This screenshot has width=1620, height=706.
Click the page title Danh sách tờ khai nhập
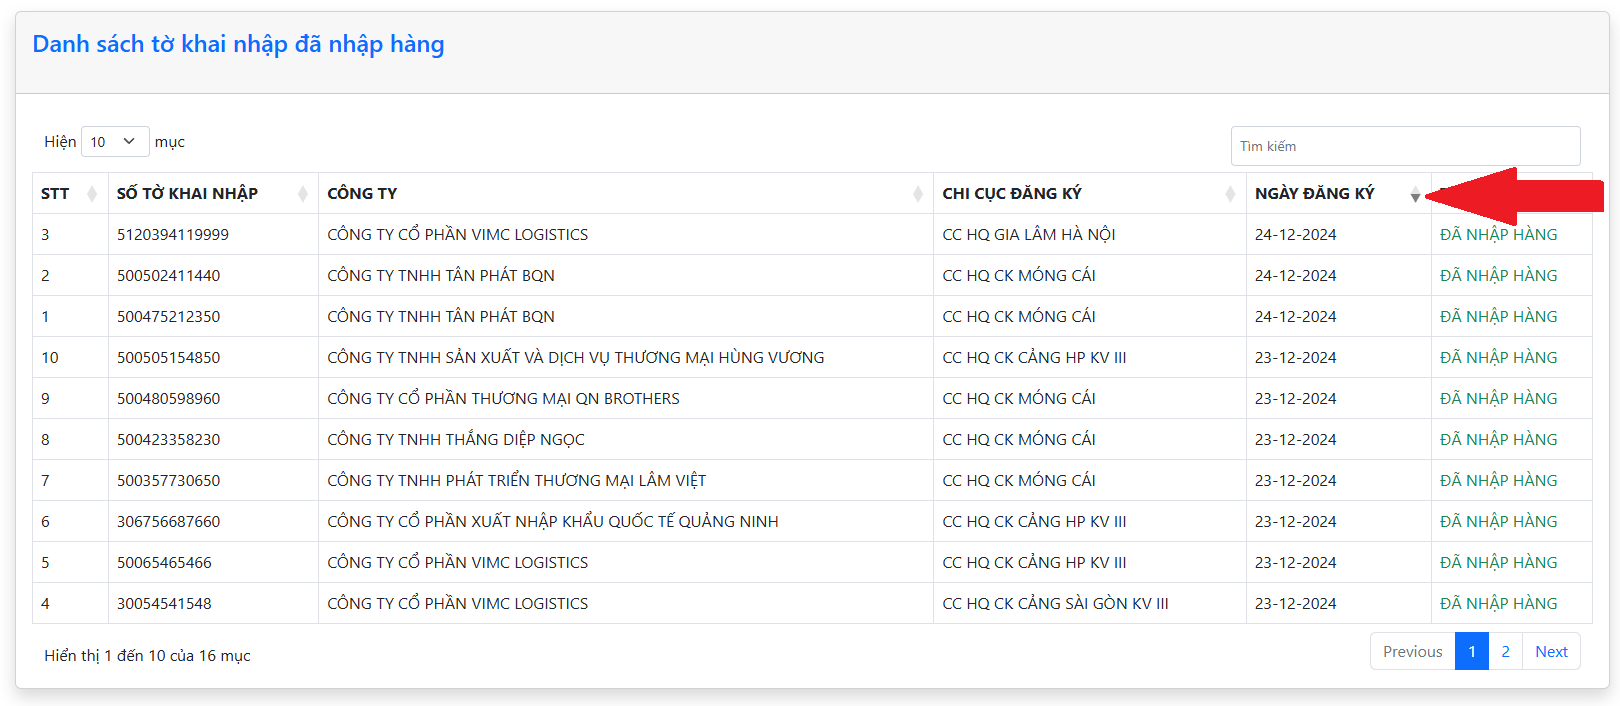pyautogui.click(x=238, y=44)
